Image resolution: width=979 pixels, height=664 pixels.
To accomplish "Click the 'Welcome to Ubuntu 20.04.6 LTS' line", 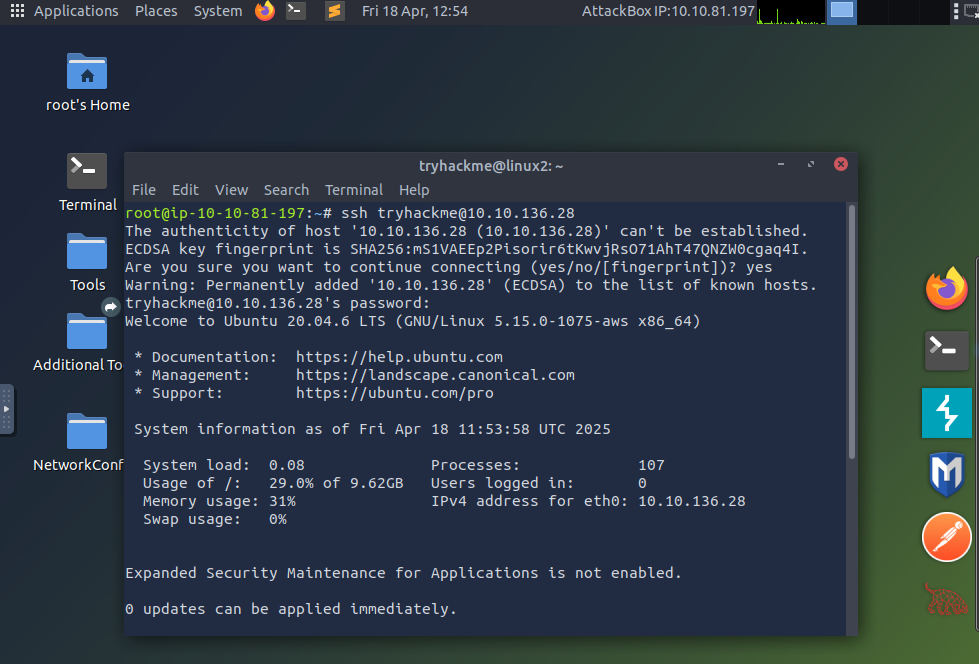I will 413,321.
